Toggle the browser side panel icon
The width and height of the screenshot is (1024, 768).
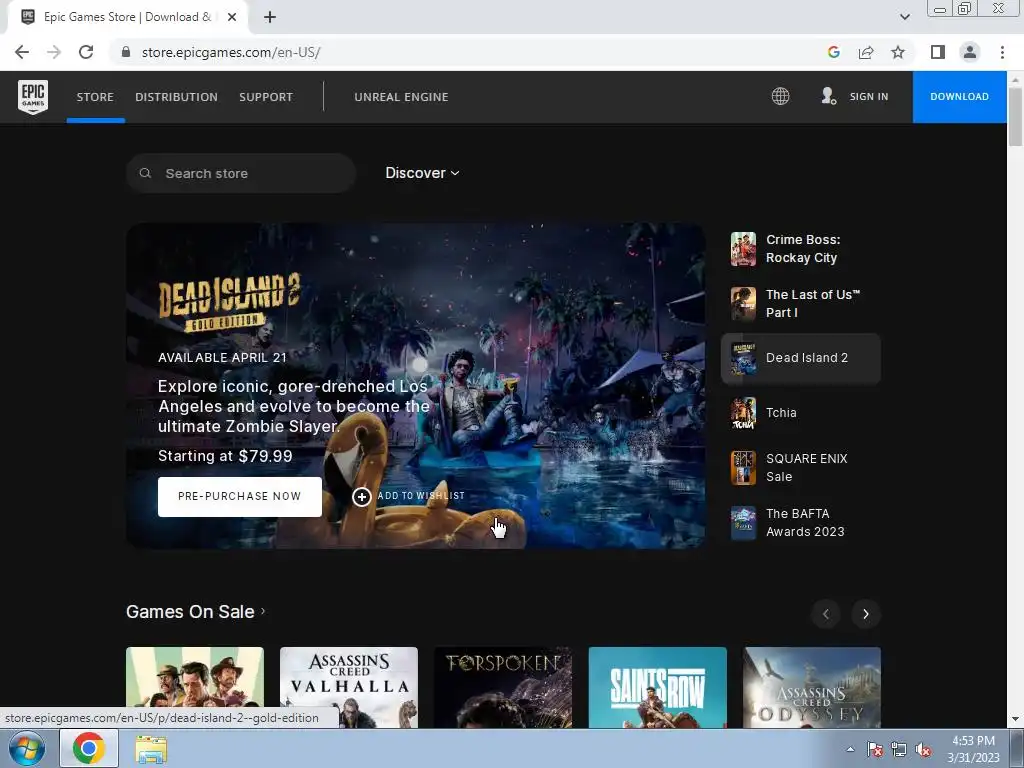point(938,52)
